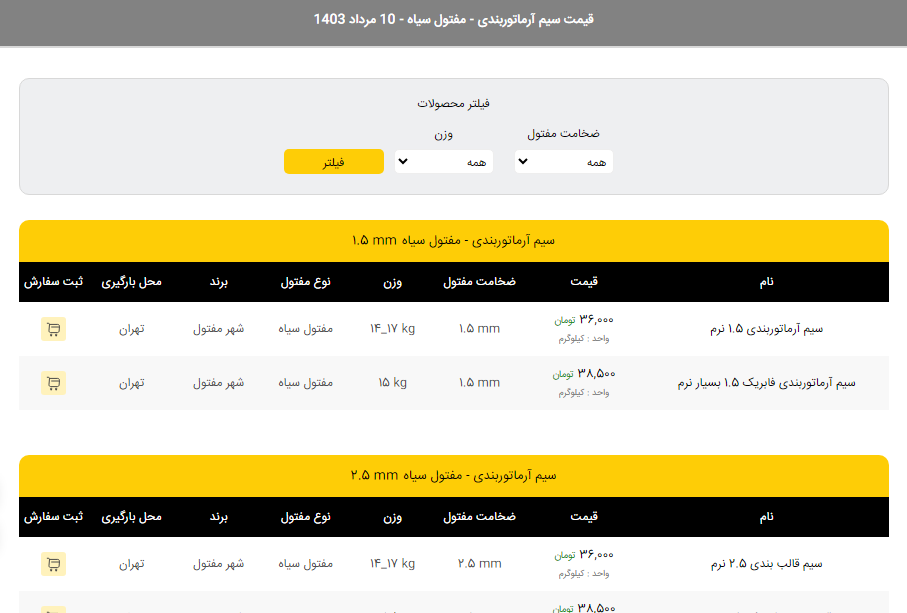
Task: Click قیمت column header in 1.5 mm table
Action: [x=584, y=282]
